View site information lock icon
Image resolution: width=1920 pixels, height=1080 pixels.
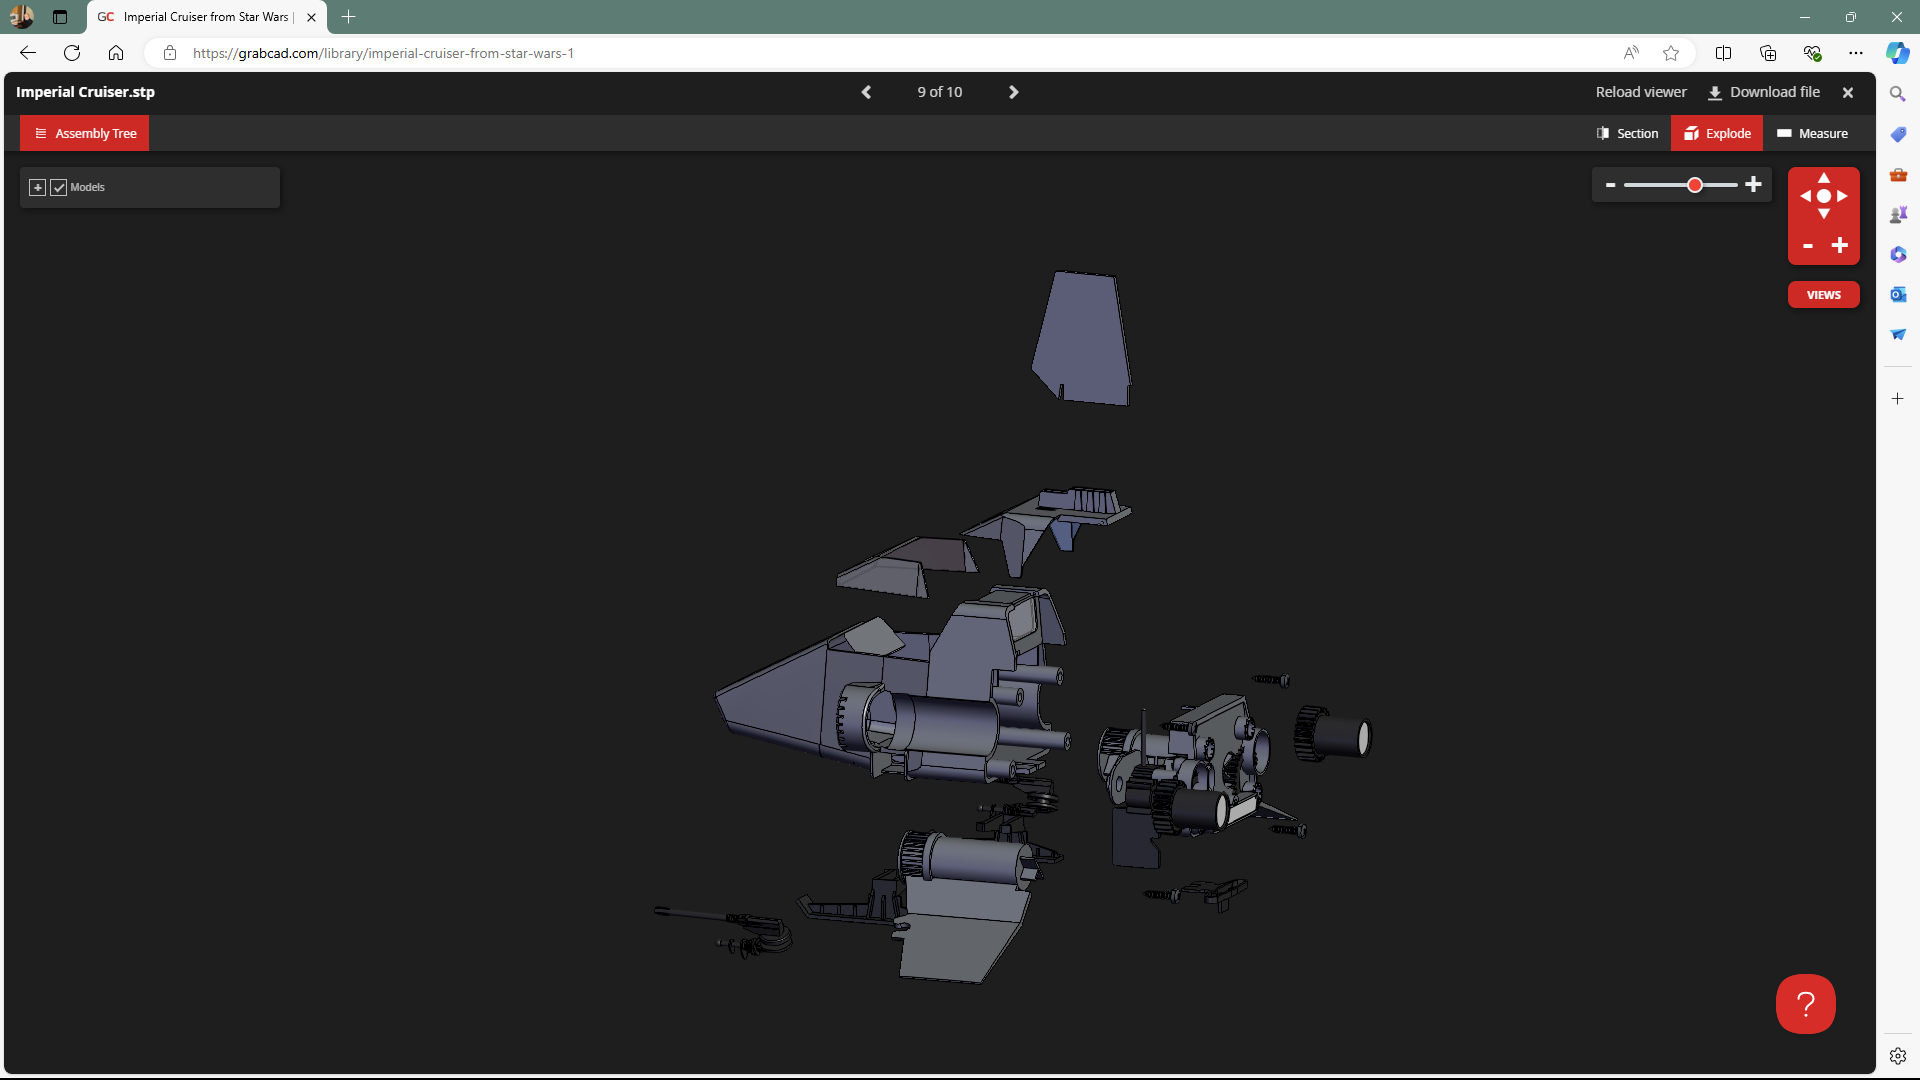170,53
